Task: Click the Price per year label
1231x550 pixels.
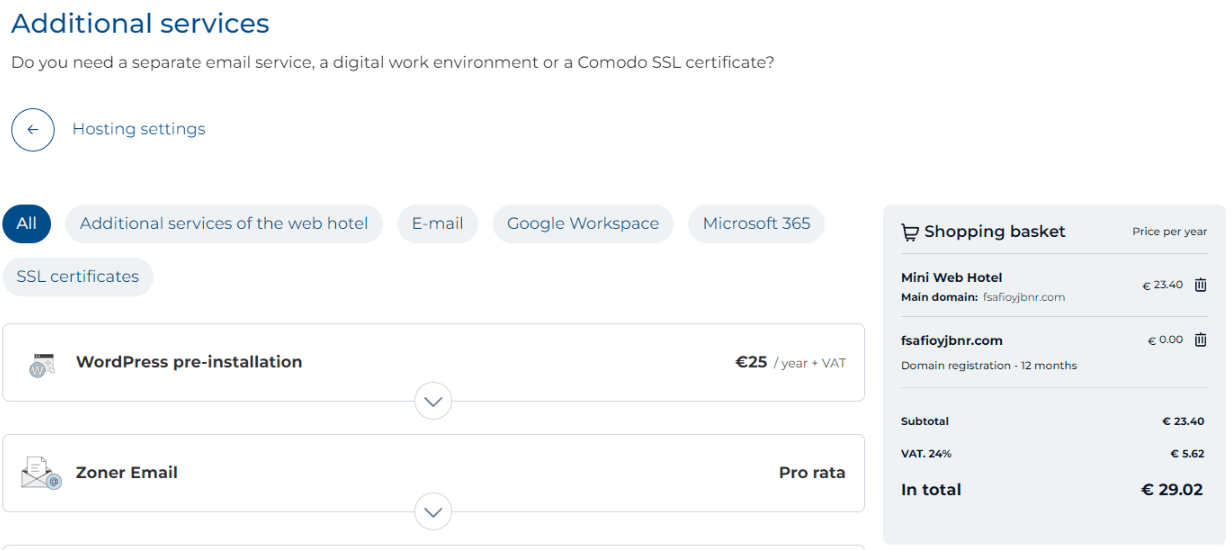Action: pos(1170,232)
